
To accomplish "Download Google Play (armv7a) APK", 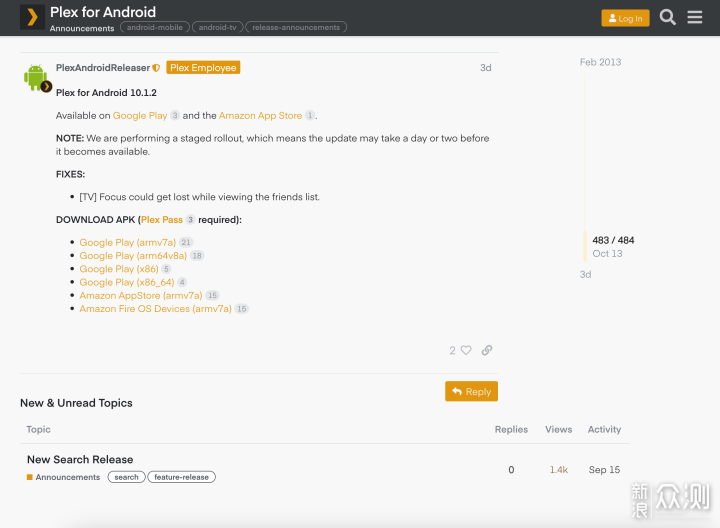I will tap(128, 242).
